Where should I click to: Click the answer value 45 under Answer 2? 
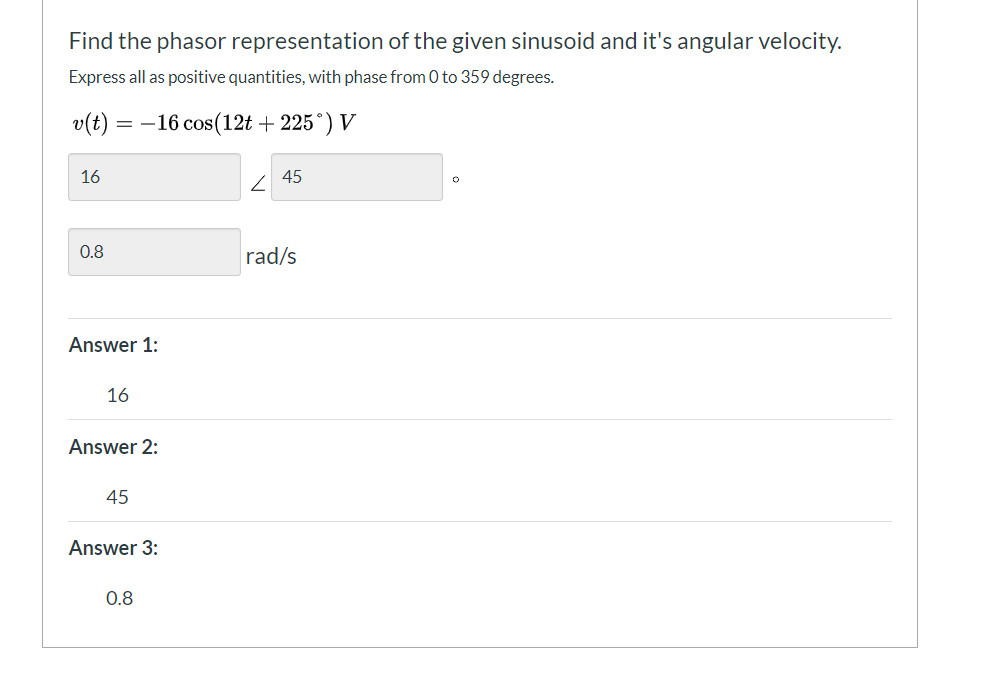(x=117, y=497)
